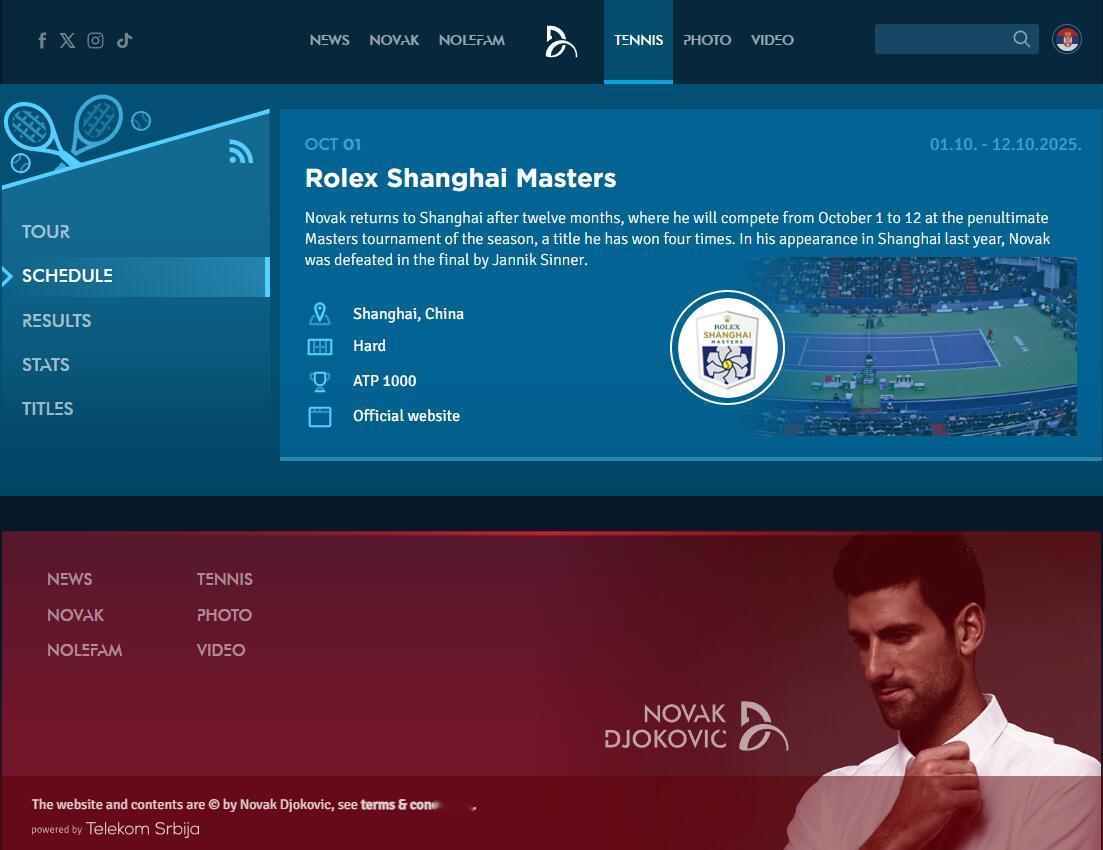Open the Facebook social icon
This screenshot has height=850, width=1103.
pyautogui.click(x=42, y=40)
